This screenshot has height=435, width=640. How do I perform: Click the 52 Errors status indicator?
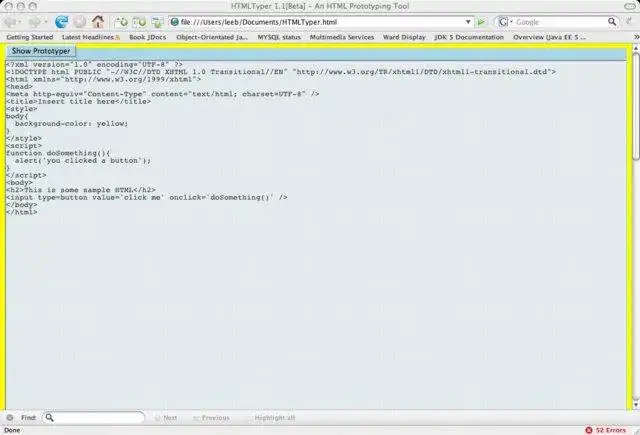pos(606,430)
